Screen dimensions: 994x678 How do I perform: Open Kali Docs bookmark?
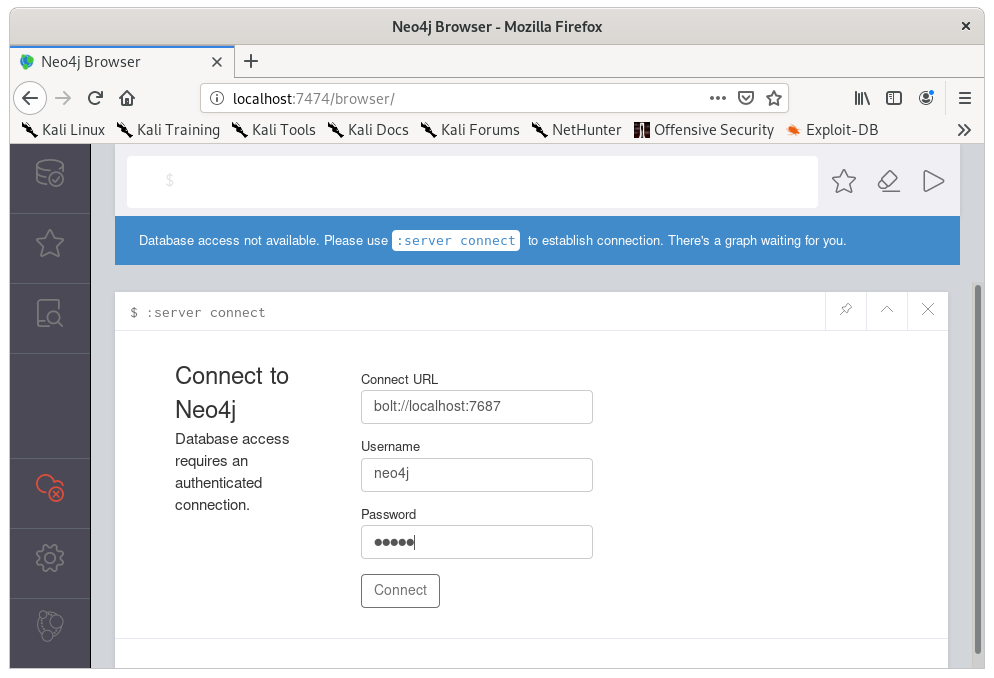click(368, 130)
